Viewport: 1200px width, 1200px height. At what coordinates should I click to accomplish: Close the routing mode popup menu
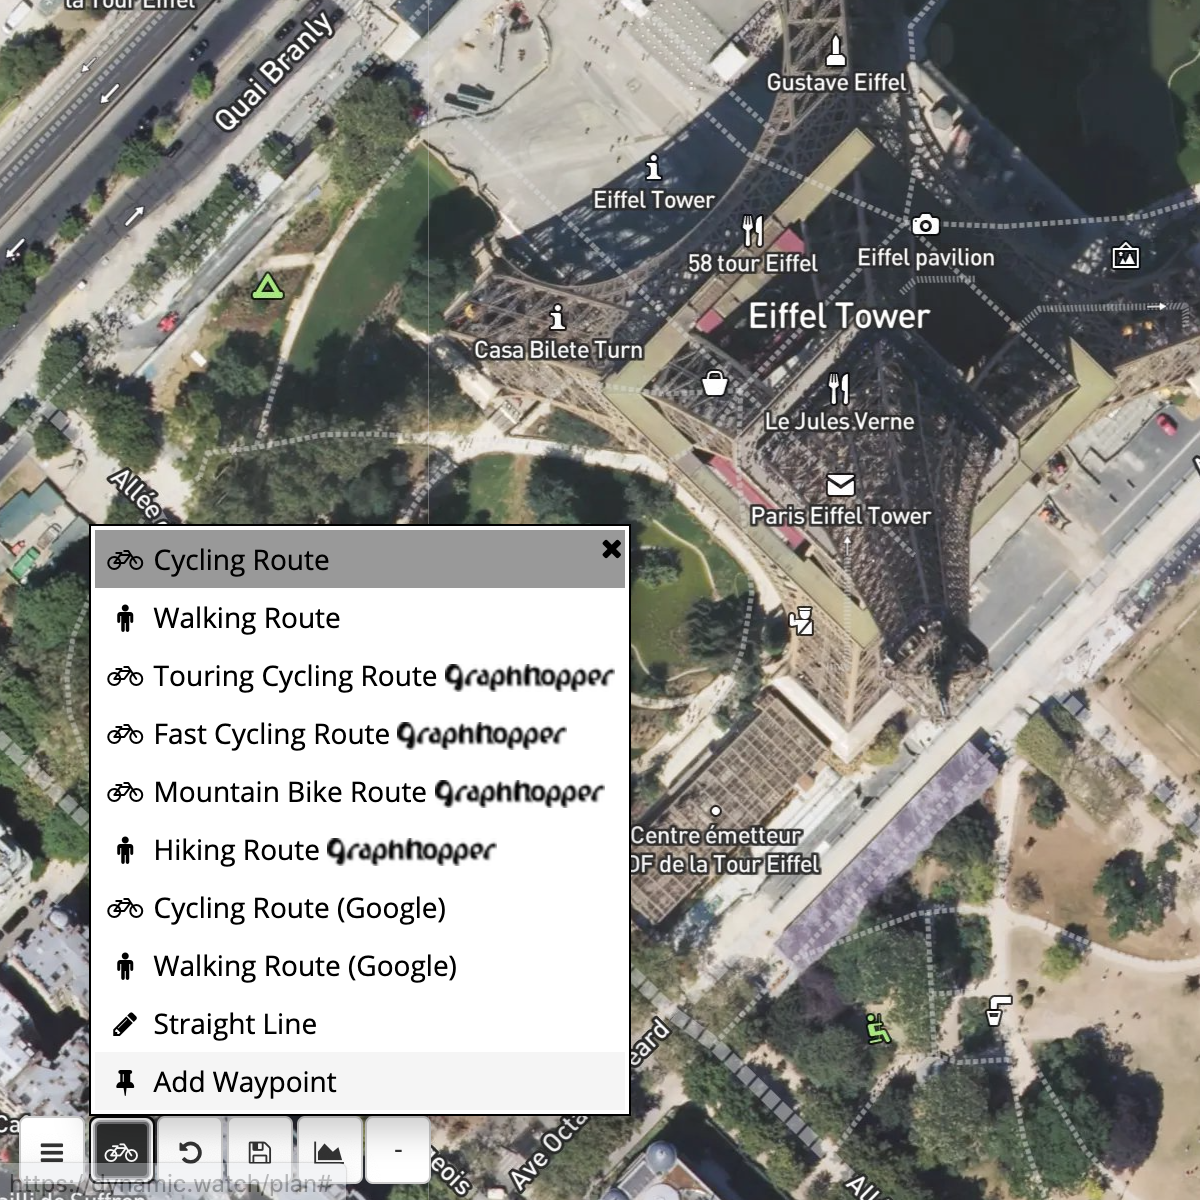coord(611,549)
